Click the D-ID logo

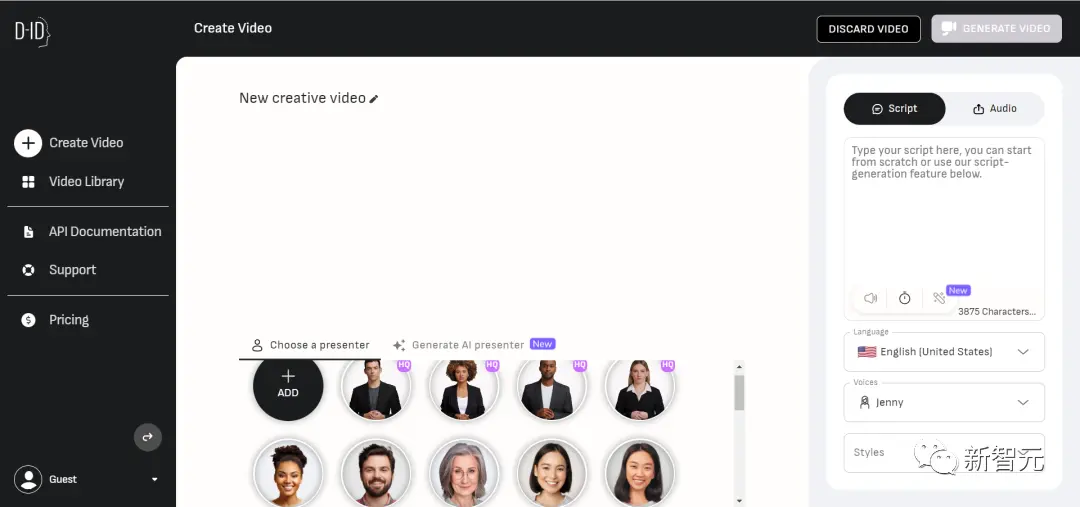click(x=32, y=32)
